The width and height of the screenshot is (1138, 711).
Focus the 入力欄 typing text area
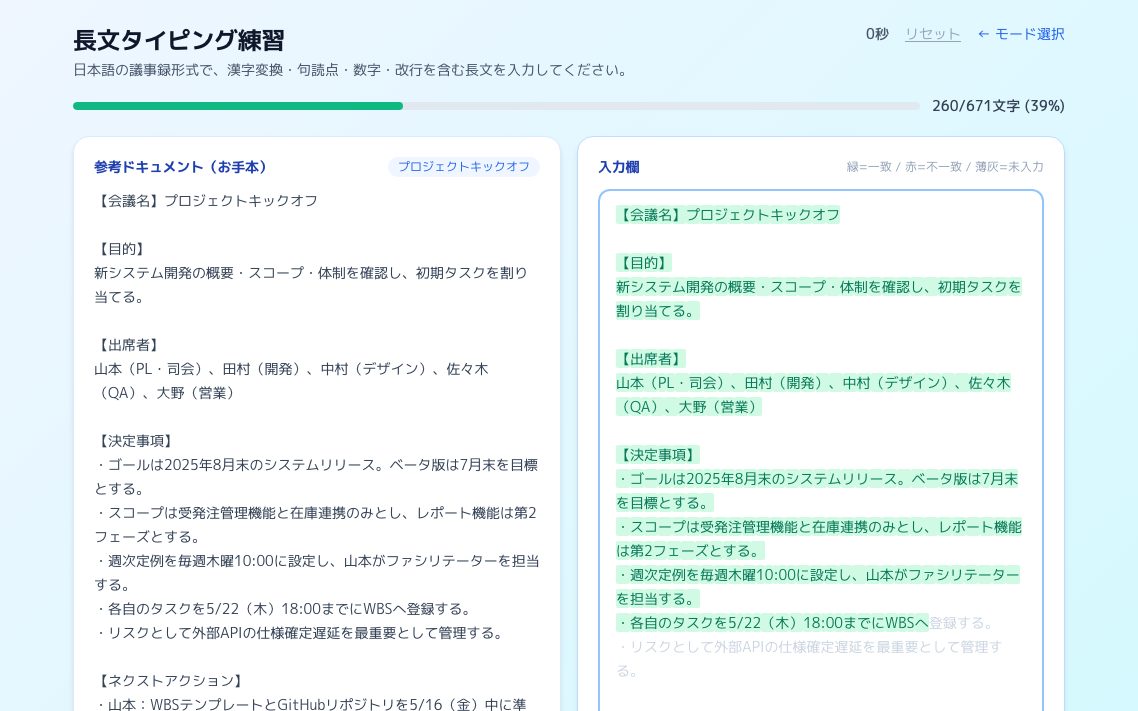tap(821, 450)
